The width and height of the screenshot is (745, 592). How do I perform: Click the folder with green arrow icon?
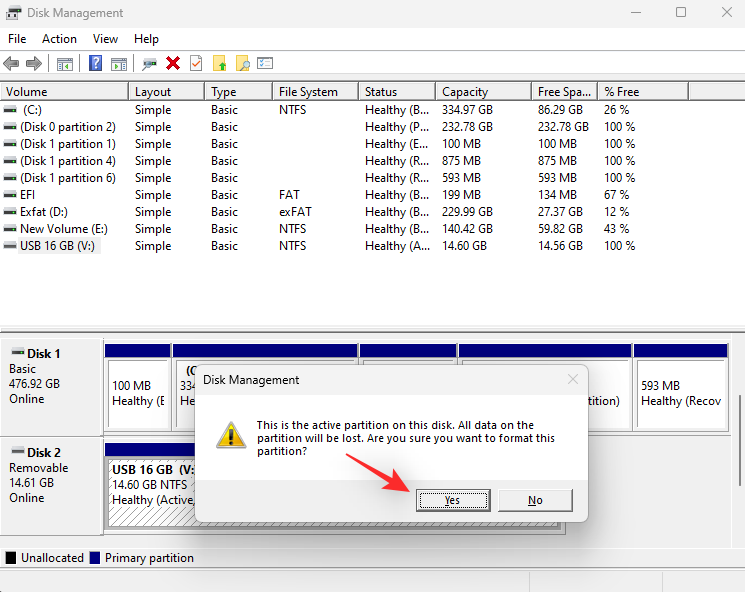tap(220, 63)
